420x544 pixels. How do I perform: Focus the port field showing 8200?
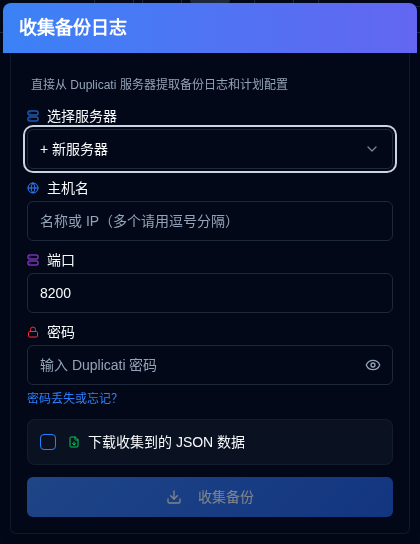click(210, 293)
